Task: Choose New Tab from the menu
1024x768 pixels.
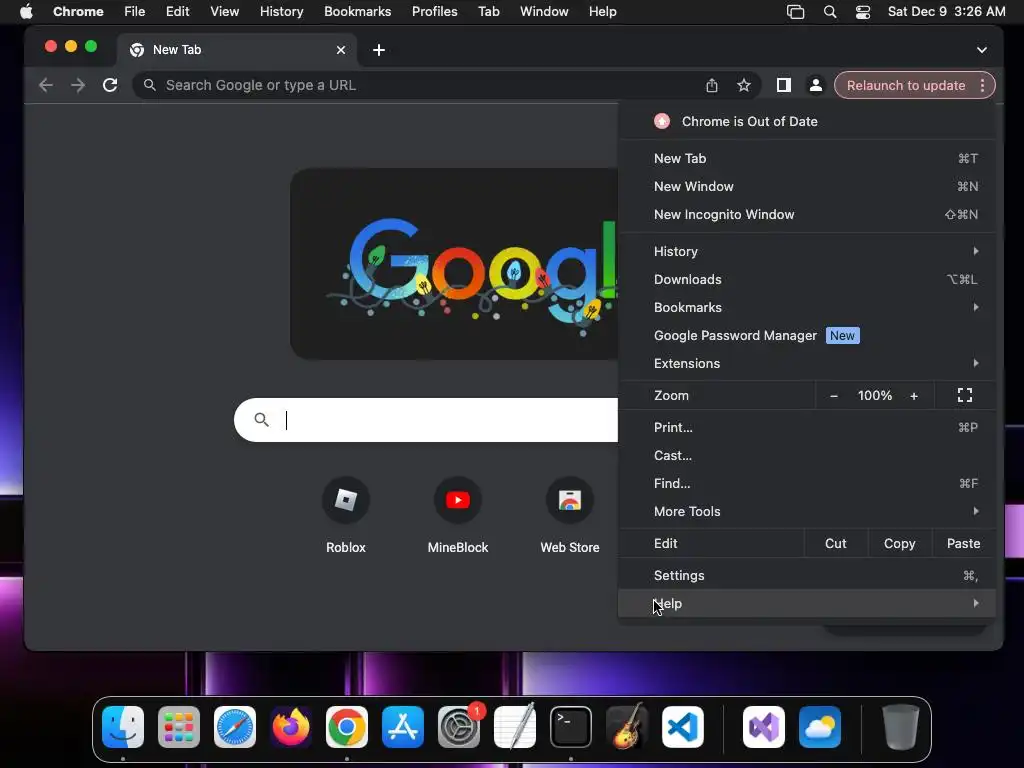Action: click(807, 159)
